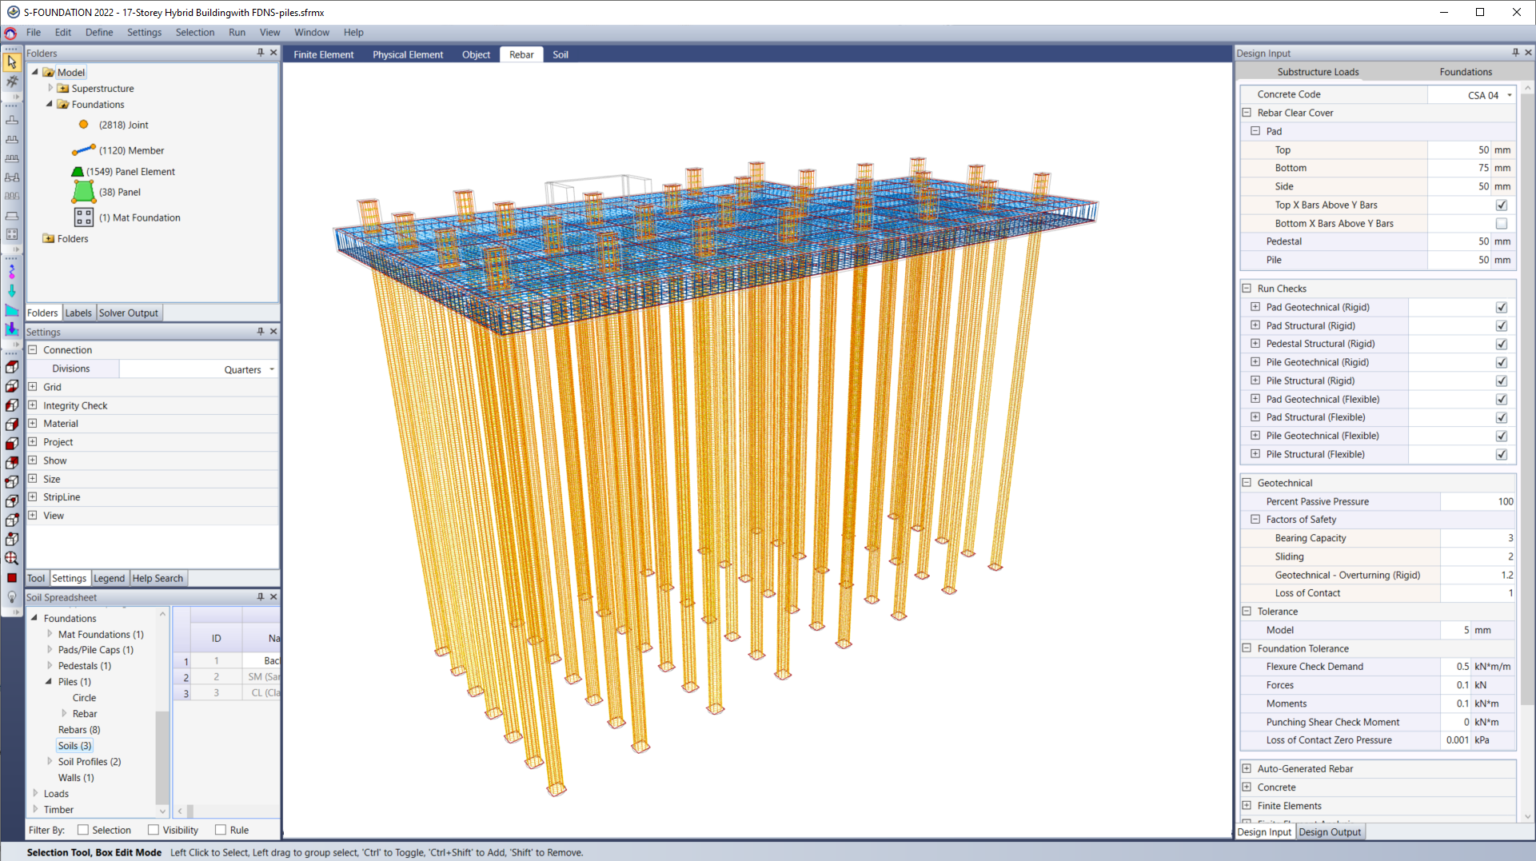Expand the Superstructure folder tree node
The height and width of the screenshot is (861, 1536).
click(50, 88)
